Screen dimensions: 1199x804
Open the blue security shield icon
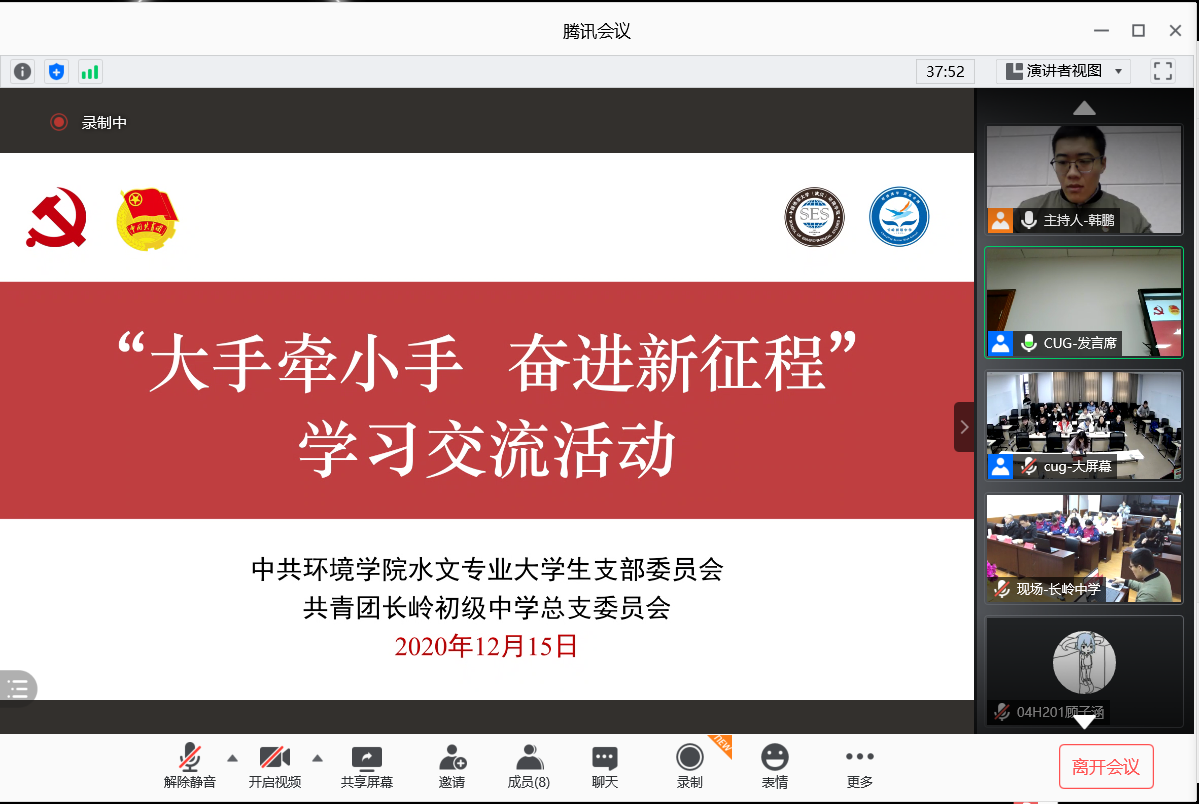click(x=56, y=71)
